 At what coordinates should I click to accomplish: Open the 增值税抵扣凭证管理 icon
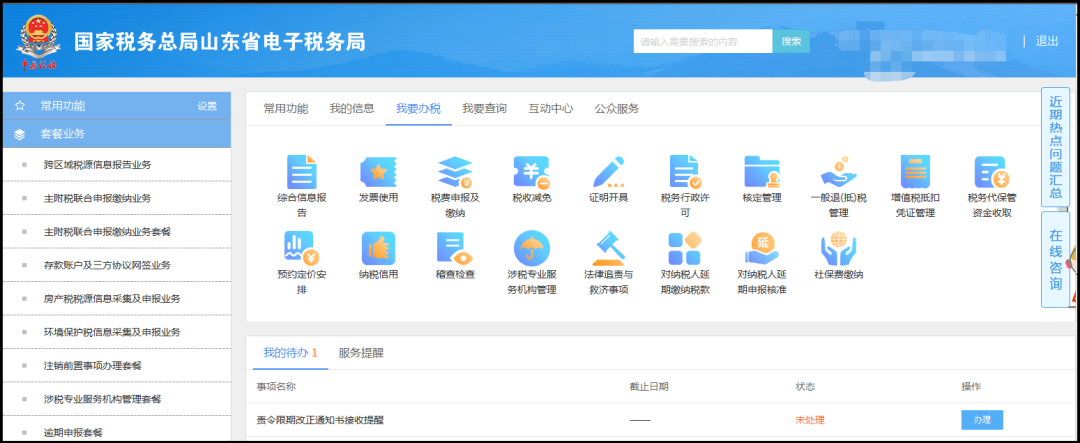click(x=915, y=172)
